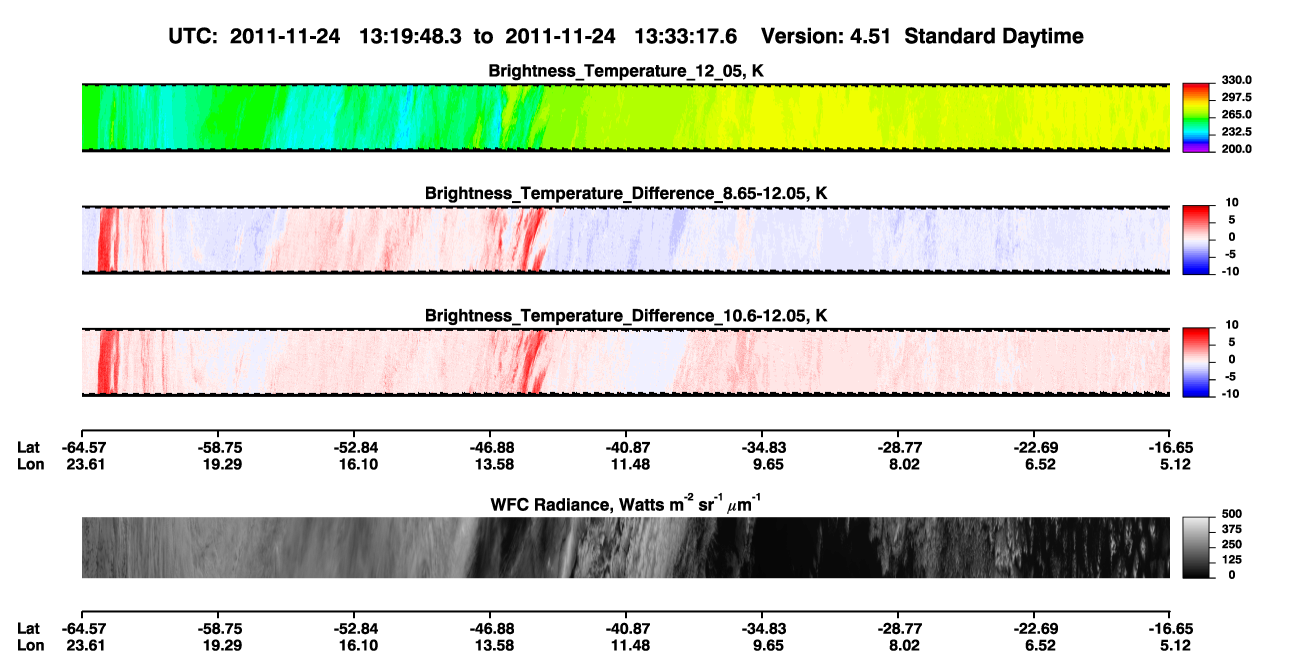The image size is (1300, 667).
Task: Click the end time 13:33:17.6 in the title
Action: point(685,36)
